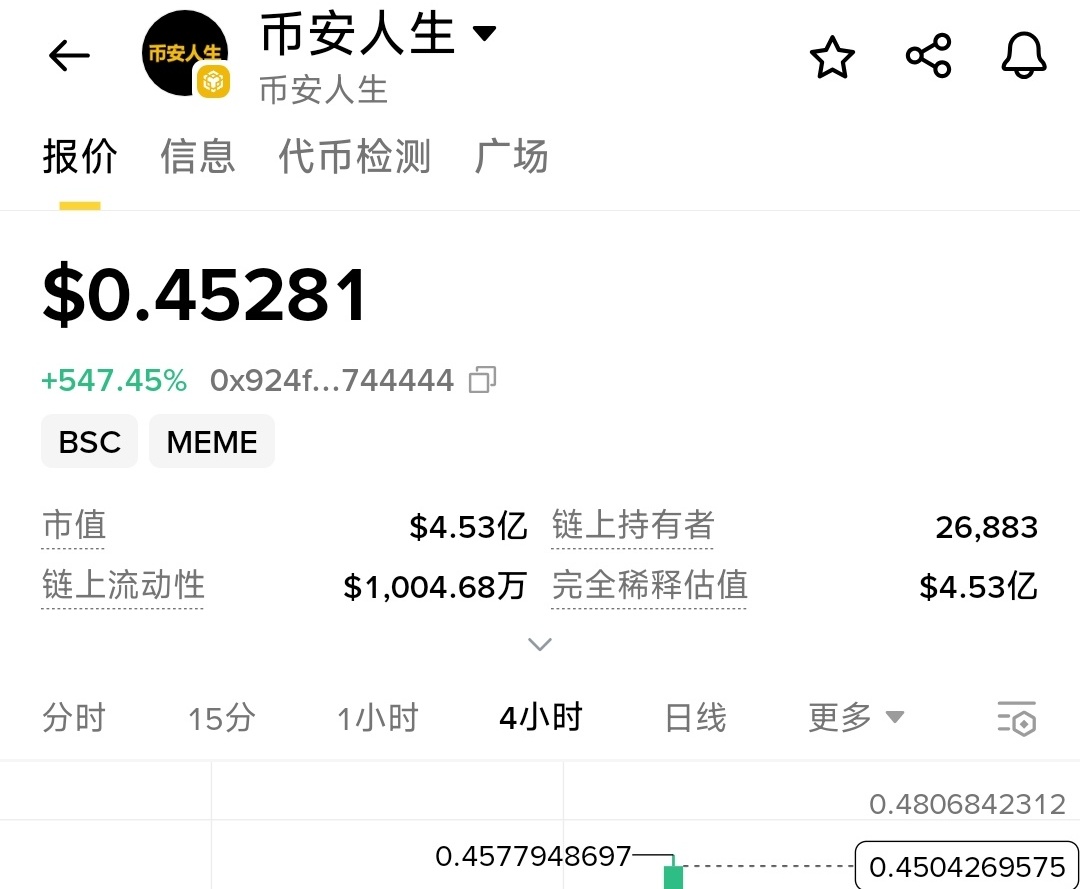This screenshot has height=889, width=1080.
Task: Tap the 链上流动性 label
Action: [123, 585]
